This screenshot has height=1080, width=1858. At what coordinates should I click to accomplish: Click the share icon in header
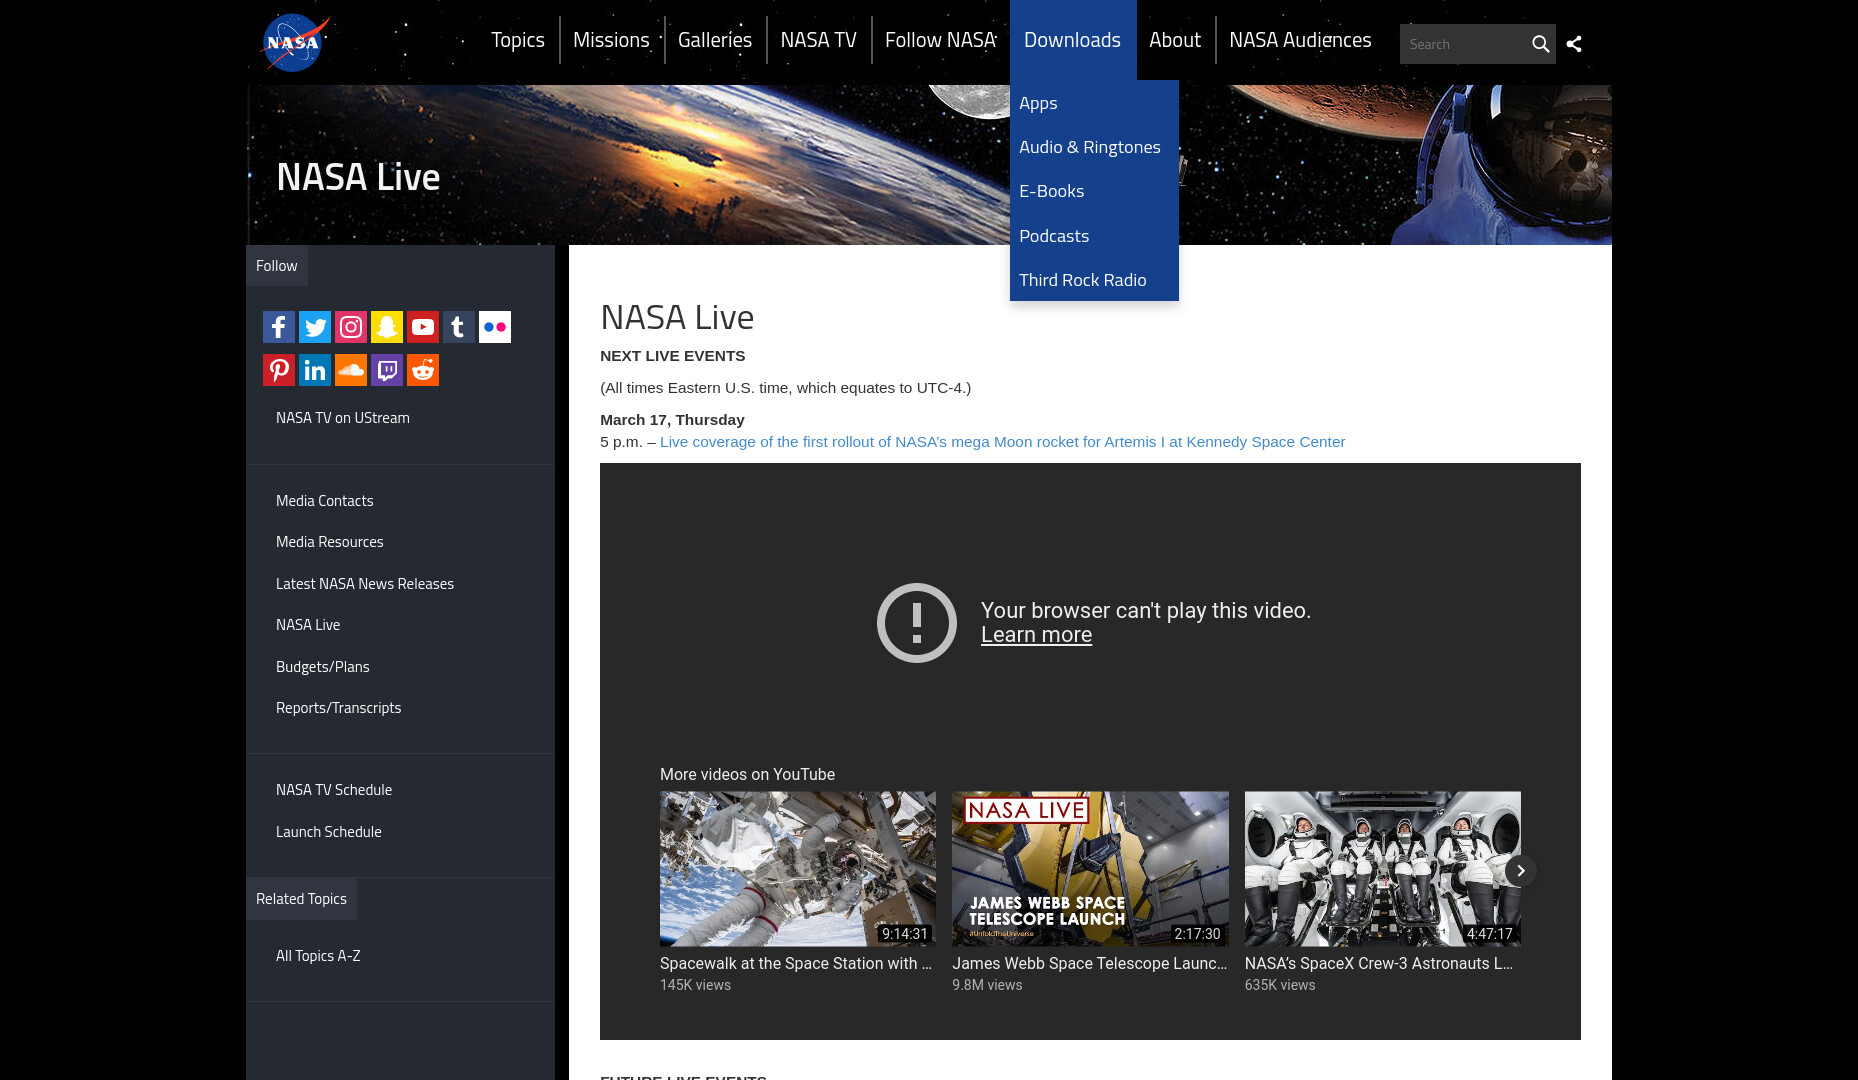pos(1574,44)
